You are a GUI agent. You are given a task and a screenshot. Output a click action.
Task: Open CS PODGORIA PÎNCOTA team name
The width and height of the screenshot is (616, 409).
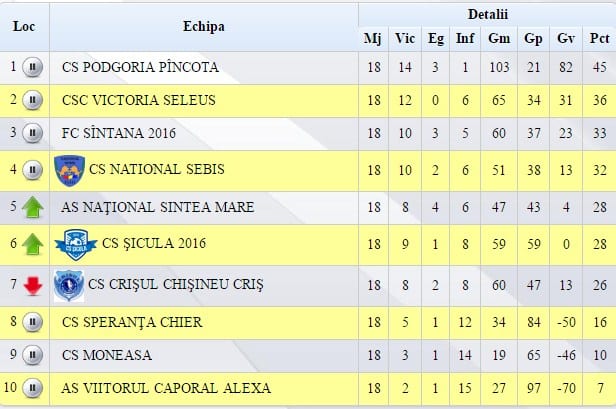point(140,67)
